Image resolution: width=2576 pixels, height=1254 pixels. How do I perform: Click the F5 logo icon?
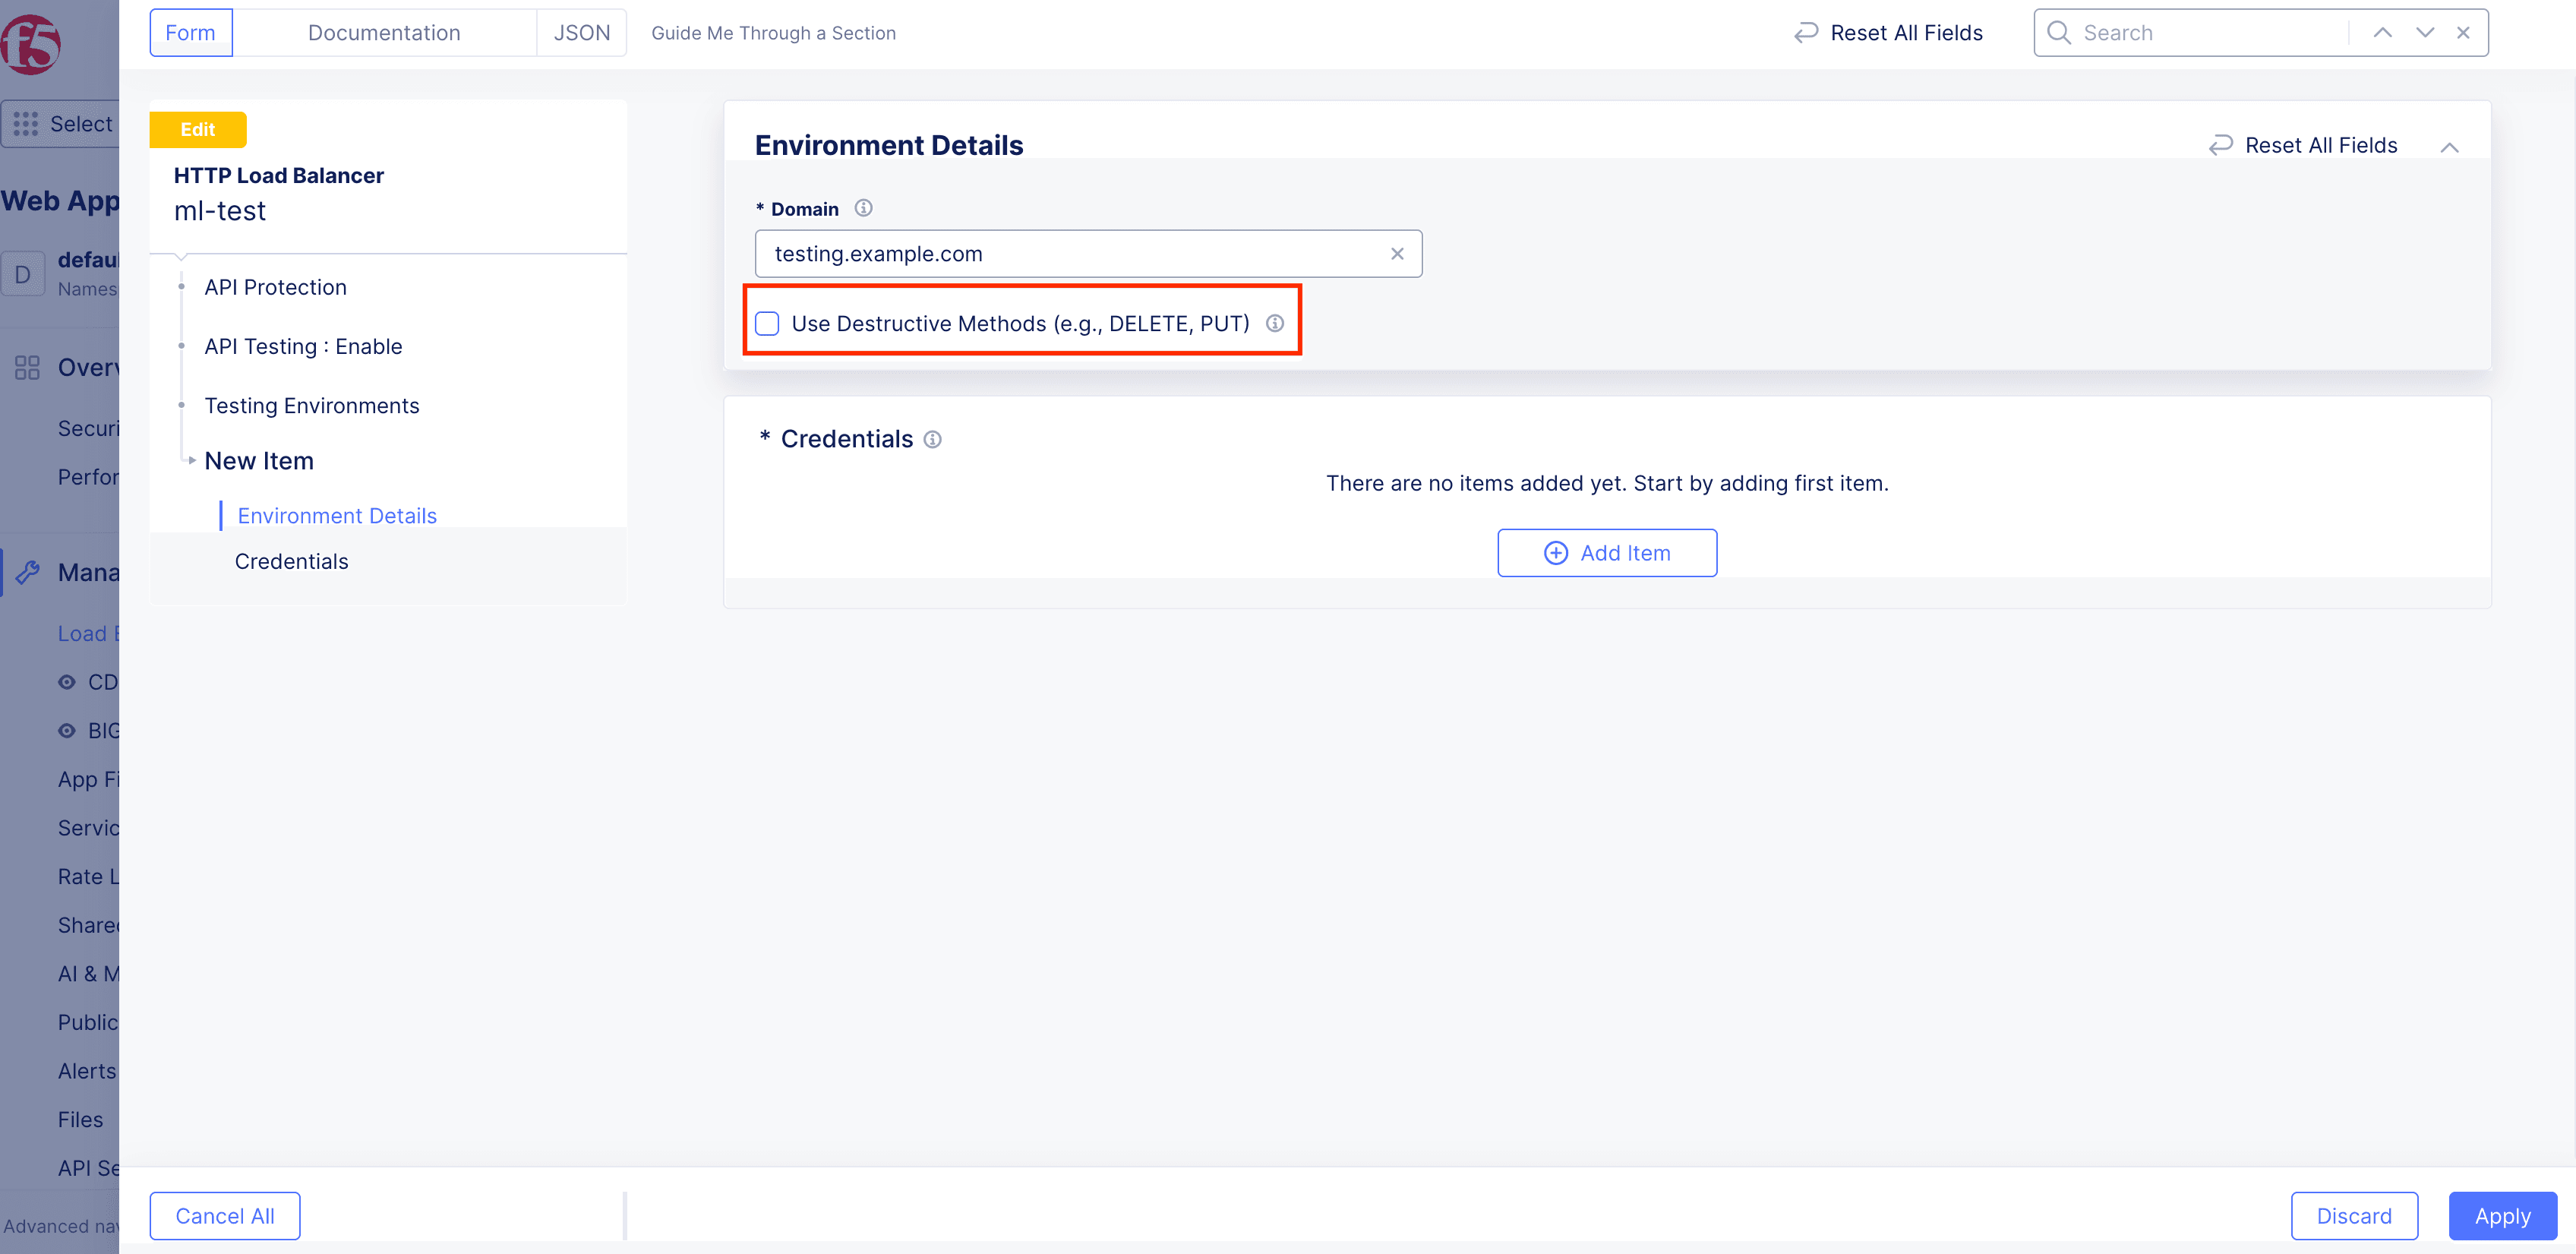30,44
